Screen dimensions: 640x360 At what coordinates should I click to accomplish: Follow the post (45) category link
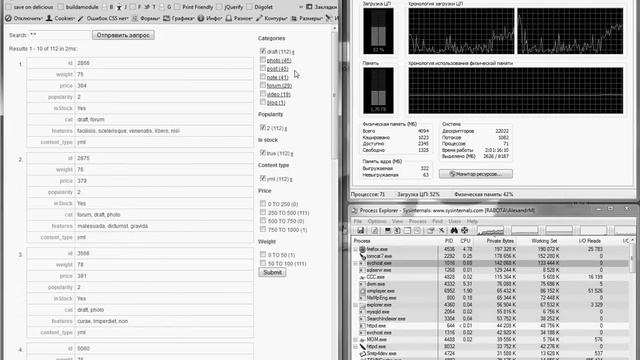click(x=278, y=69)
